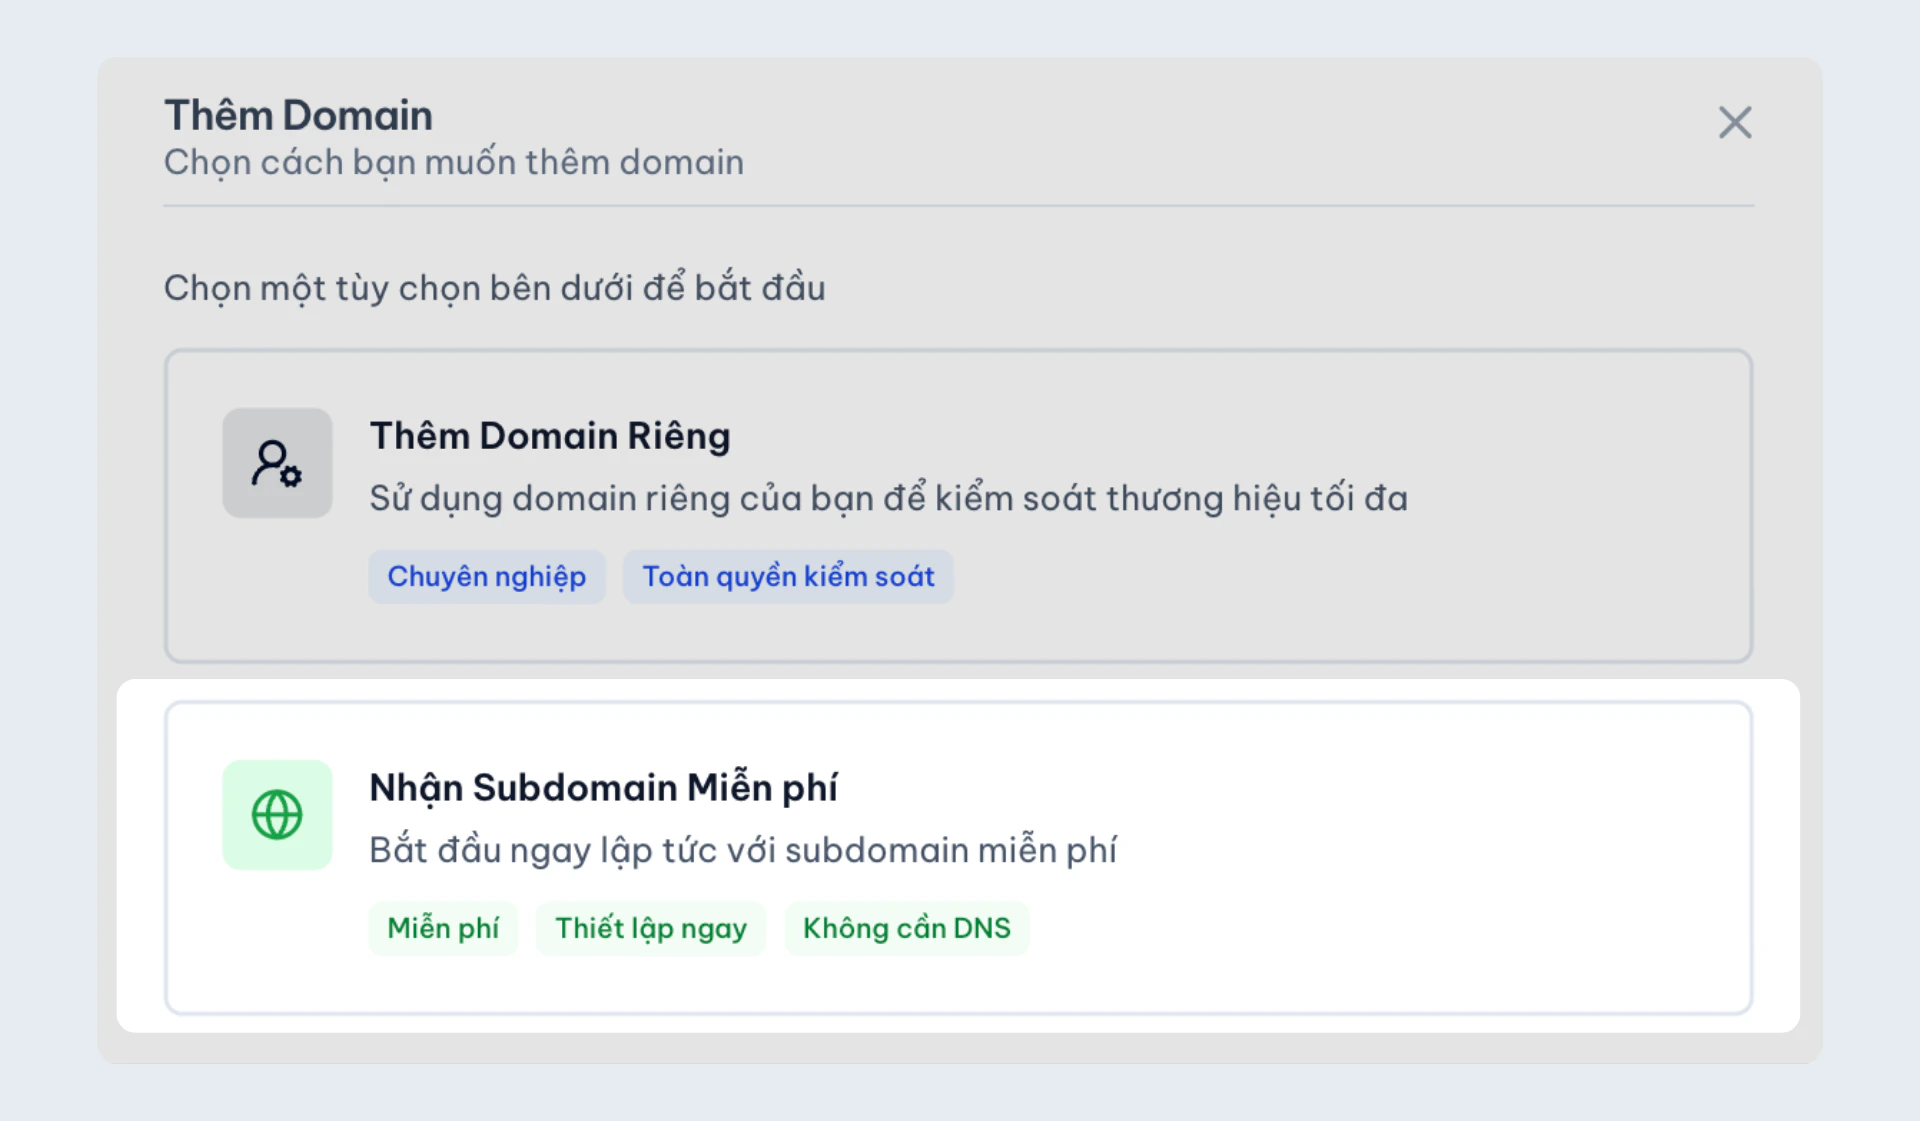
Task: Click the Chuyên nghiệp tag
Action: [487, 577]
